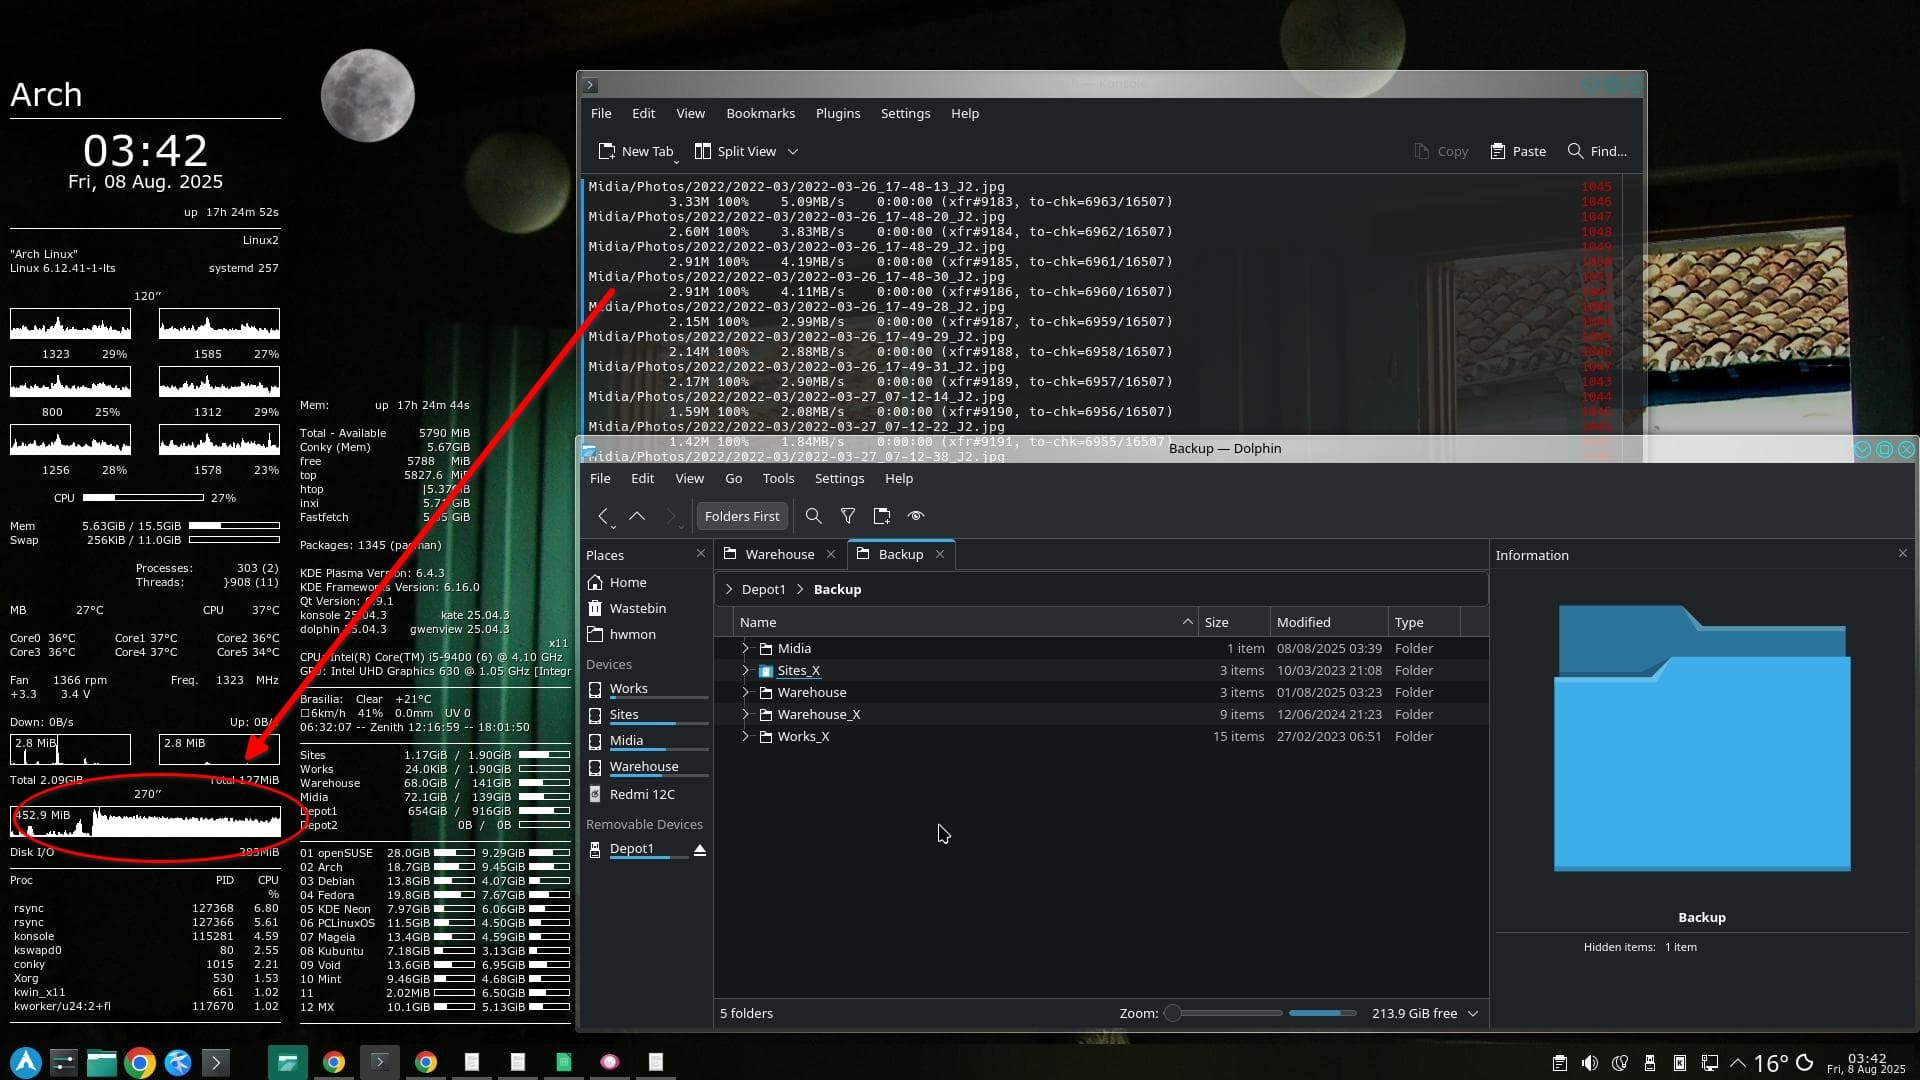Expand the Midia folder tree node

click(x=745, y=648)
